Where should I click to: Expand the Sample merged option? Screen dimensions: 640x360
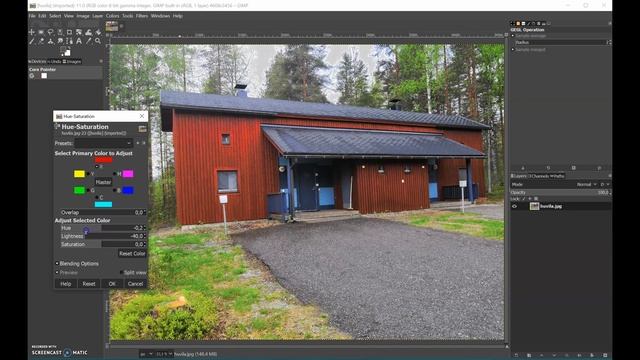513,49
